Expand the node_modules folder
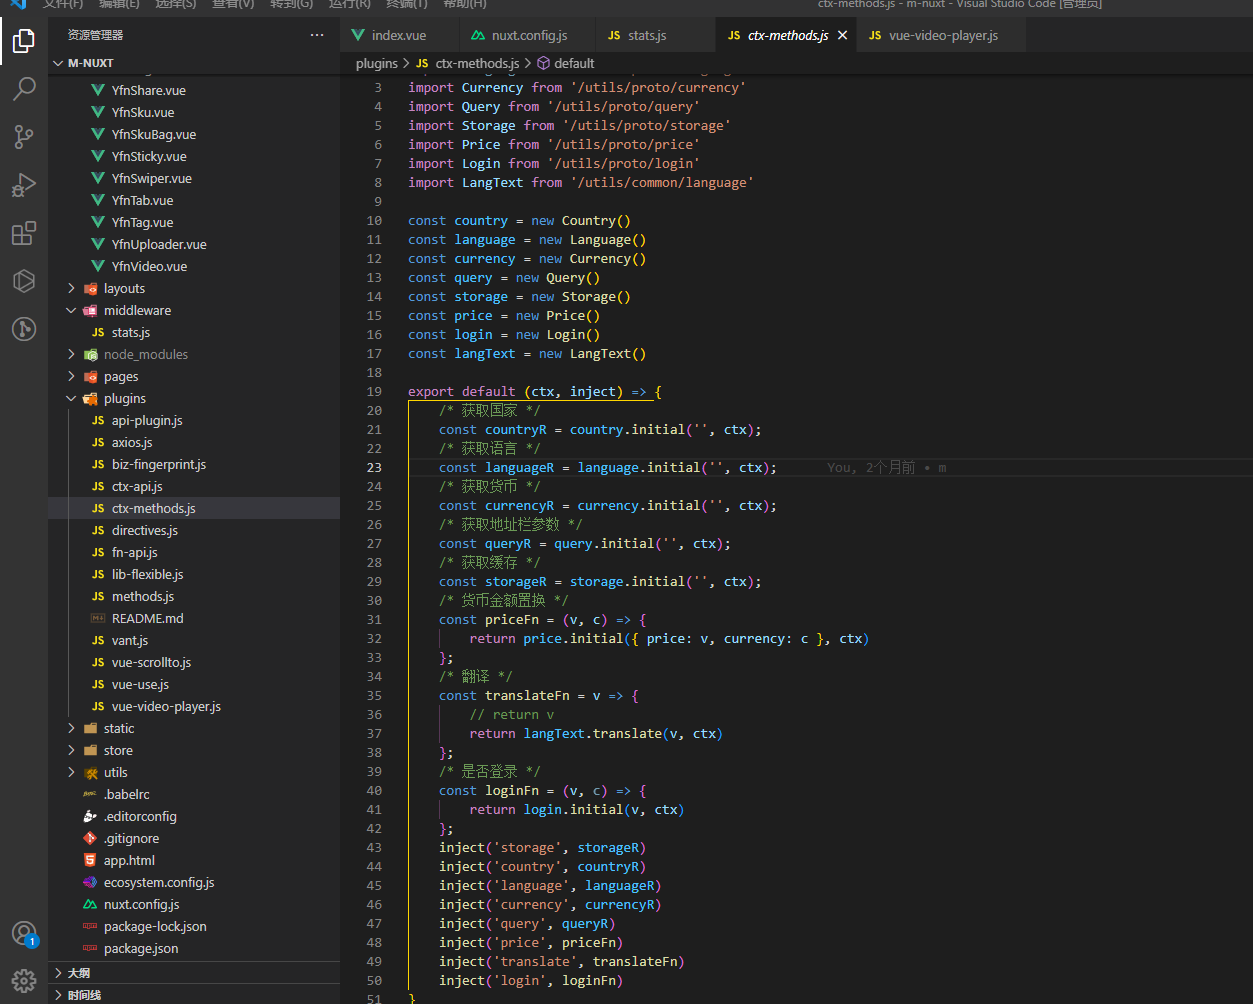1253x1004 pixels. (145, 354)
